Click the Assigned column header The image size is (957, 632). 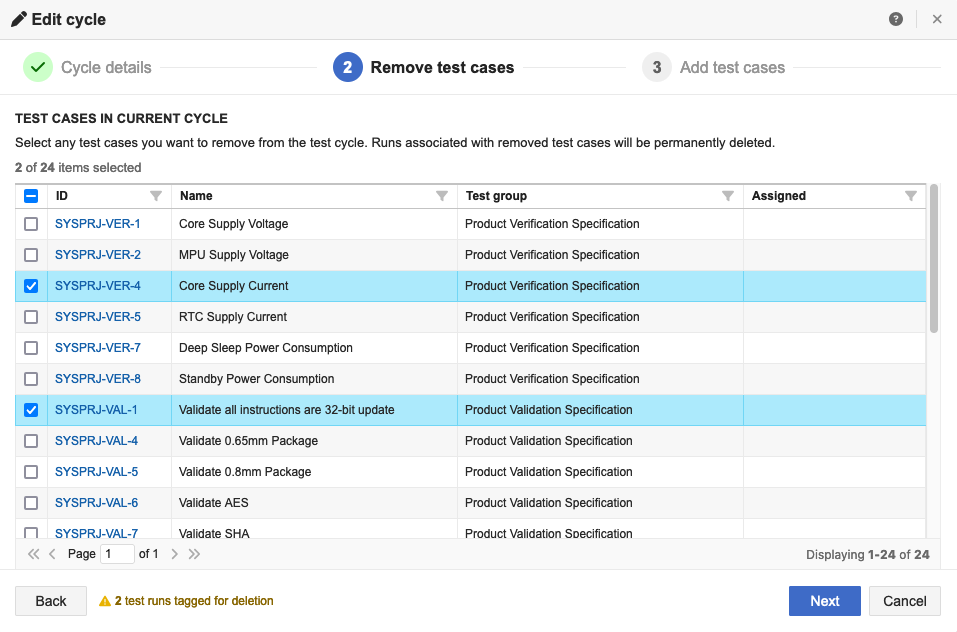[x=835, y=196]
